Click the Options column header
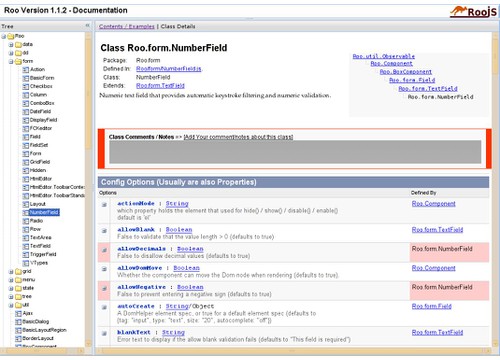Image resolution: width=500 pixels, height=360 pixels. (108, 193)
